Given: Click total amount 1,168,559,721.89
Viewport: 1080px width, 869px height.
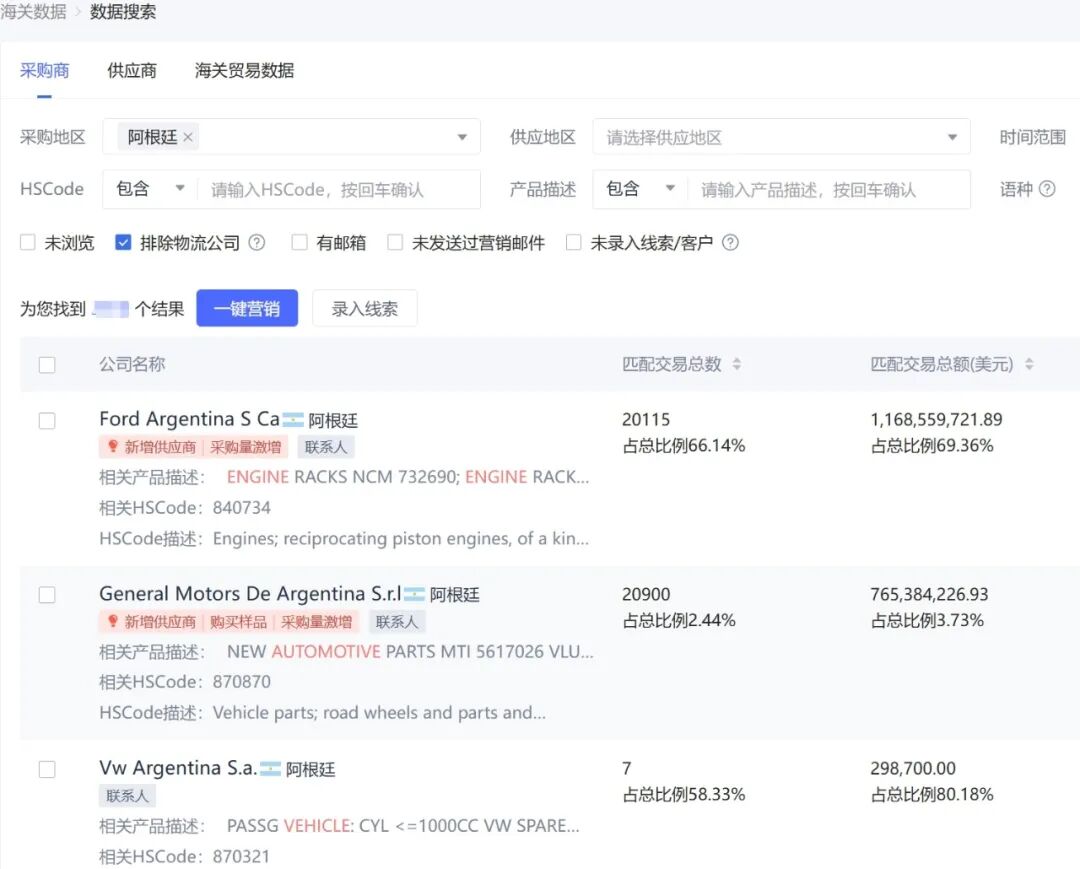Looking at the screenshot, I should pyautogui.click(x=936, y=419).
